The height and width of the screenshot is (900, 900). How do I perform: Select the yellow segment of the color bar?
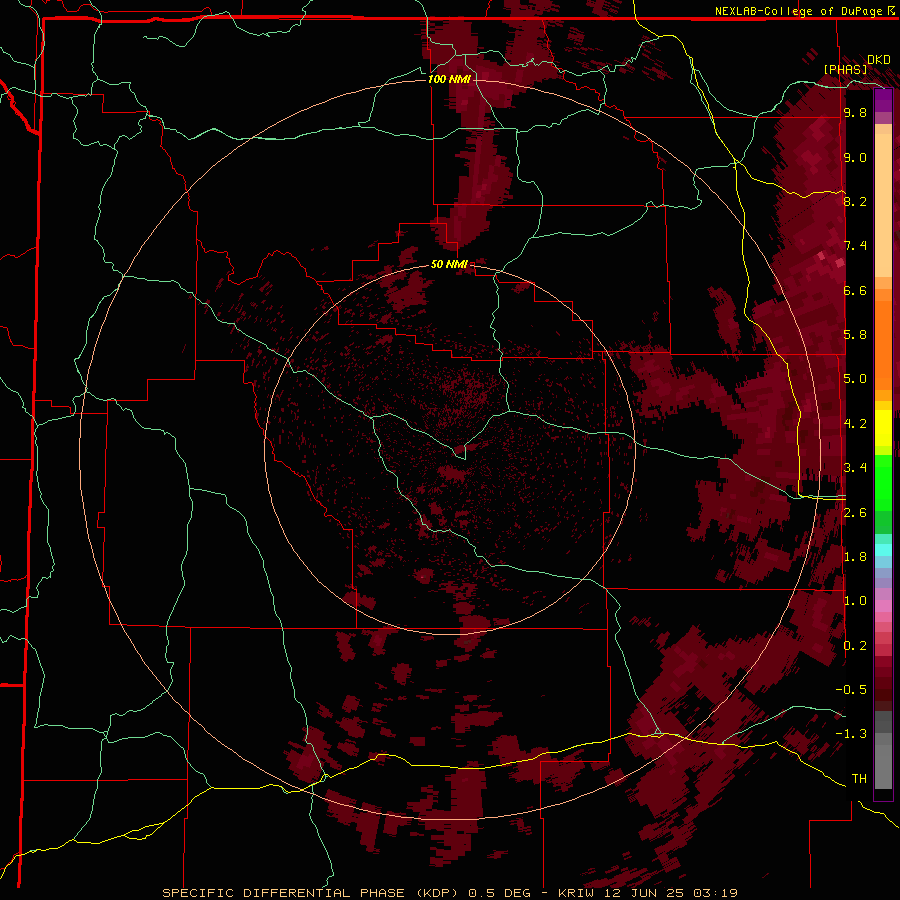883,428
